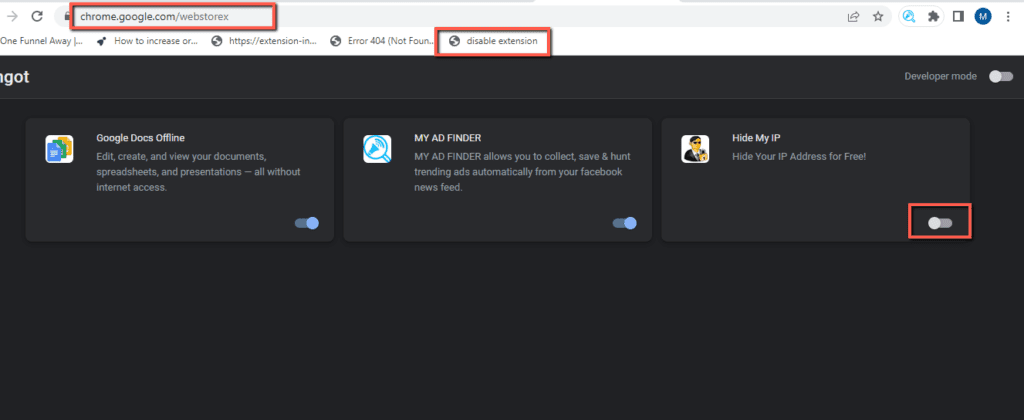Disable the MY AD FINDER extension toggle
Image resolution: width=1024 pixels, height=420 pixels.
click(624, 223)
